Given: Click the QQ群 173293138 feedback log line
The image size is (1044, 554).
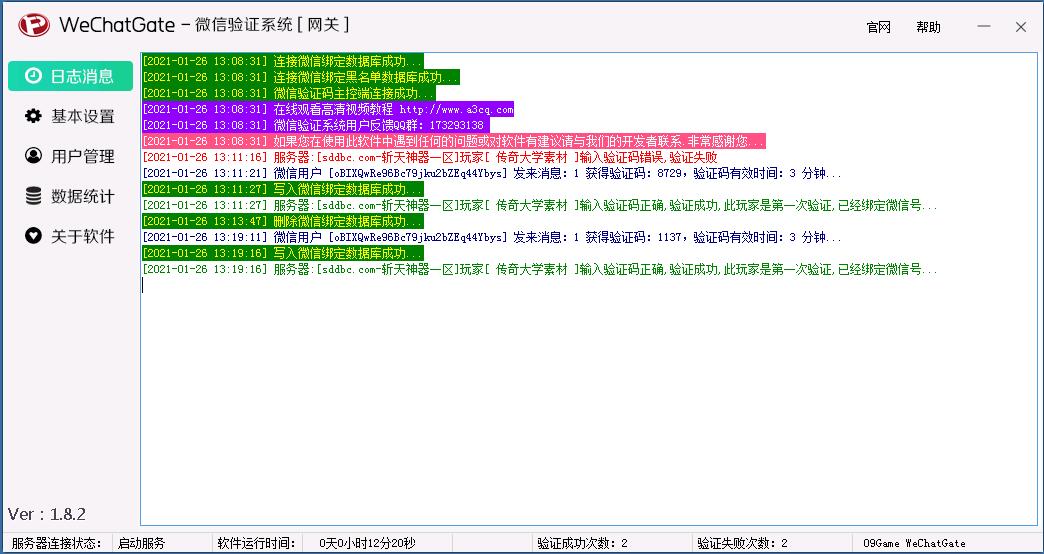Looking at the screenshot, I should pyautogui.click(x=316, y=125).
